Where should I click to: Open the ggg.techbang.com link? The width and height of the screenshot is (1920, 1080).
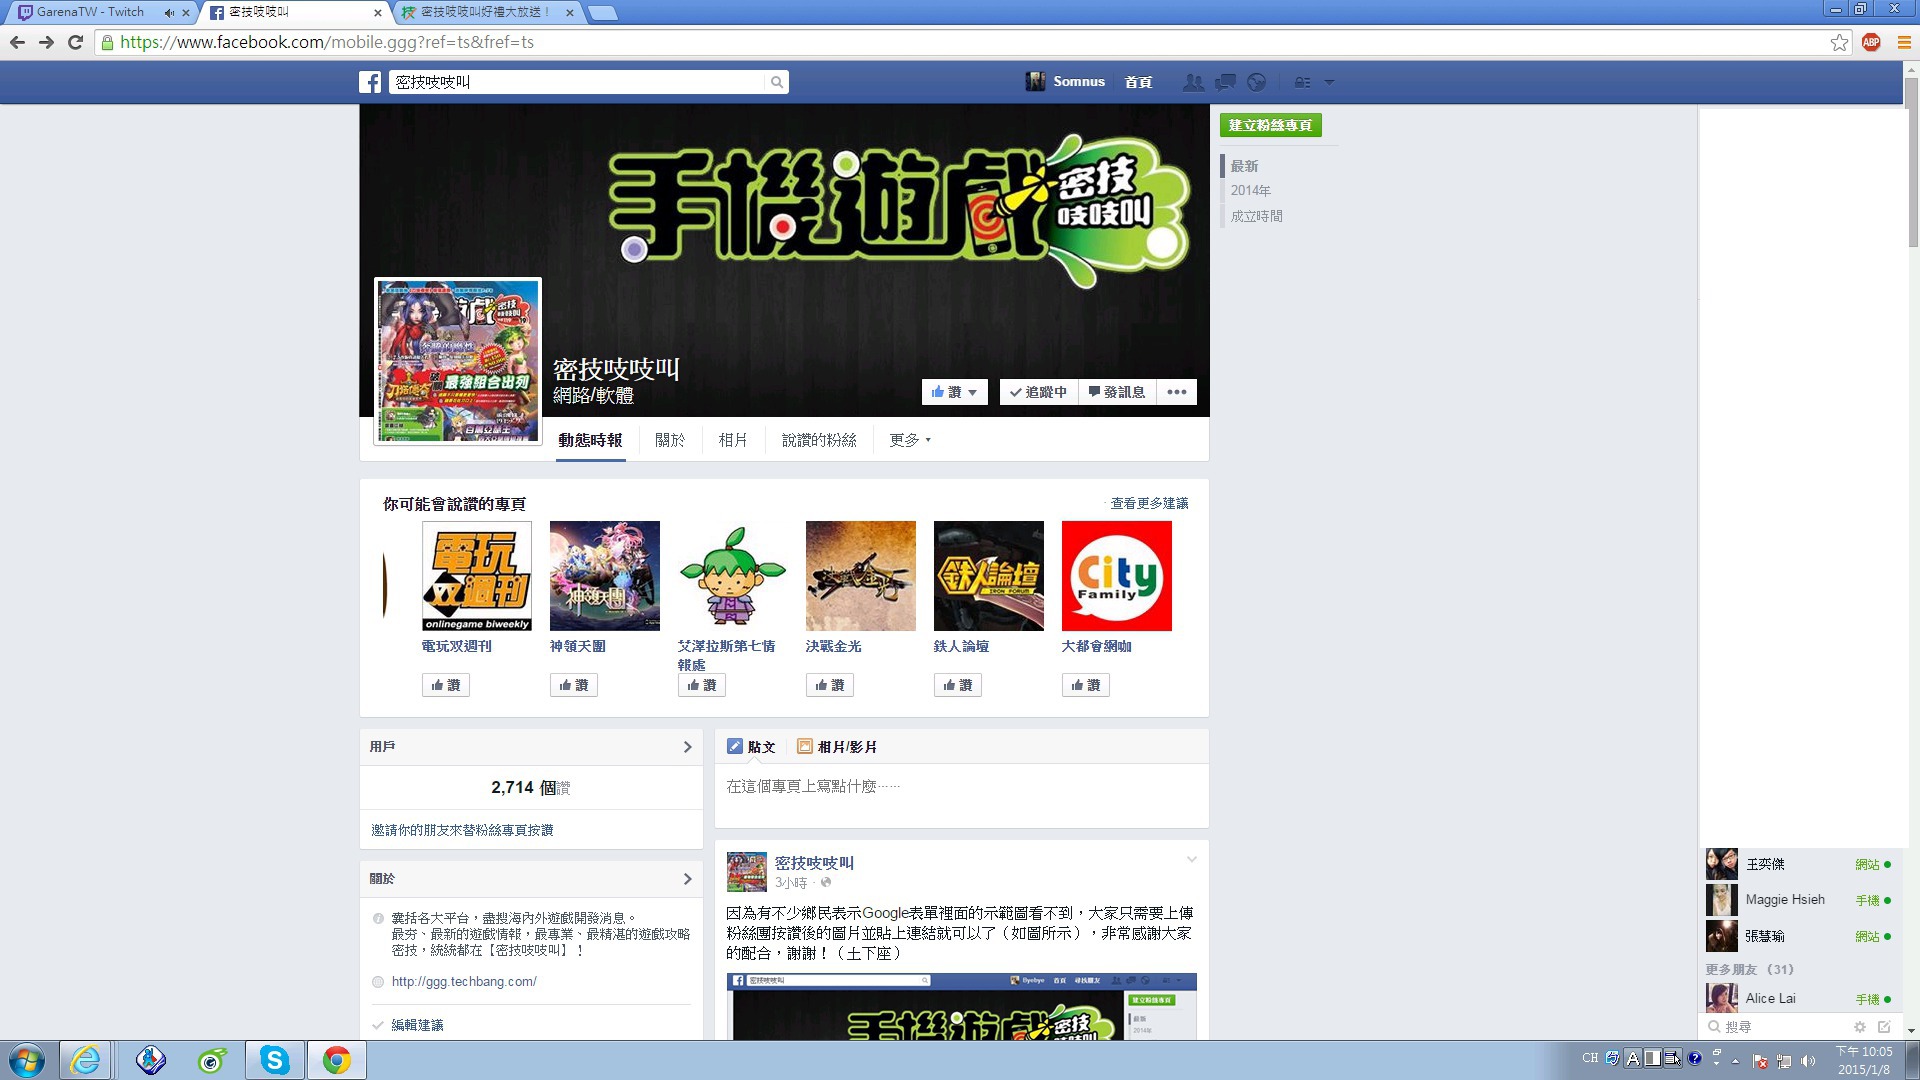[x=464, y=982]
